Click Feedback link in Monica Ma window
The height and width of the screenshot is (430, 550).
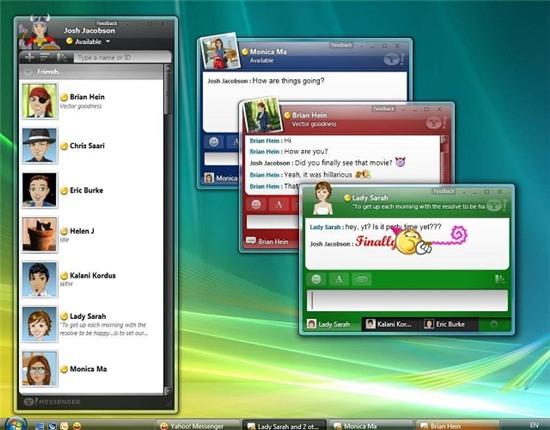tap(341, 45)
